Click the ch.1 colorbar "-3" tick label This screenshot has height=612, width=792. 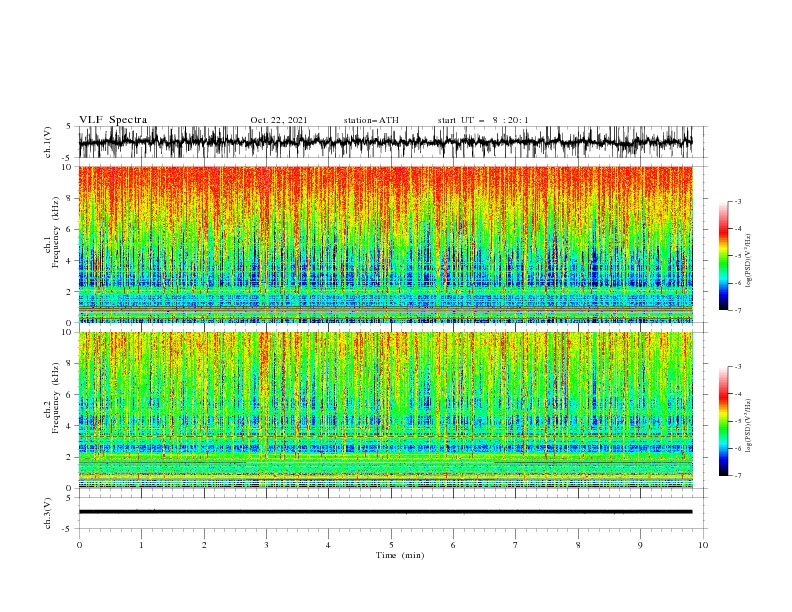coord(738,201)
